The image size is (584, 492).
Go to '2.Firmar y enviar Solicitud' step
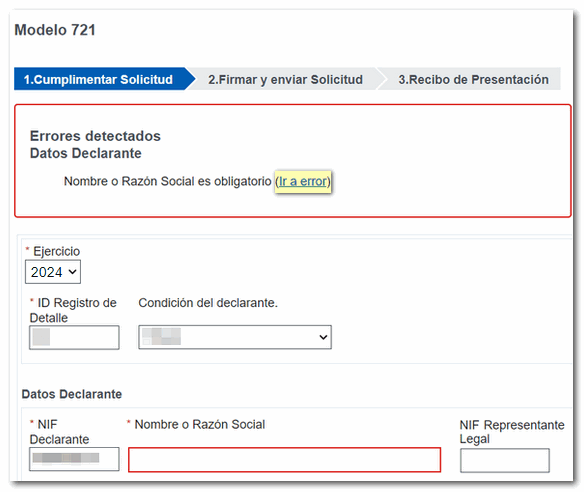tap(285, 79)
